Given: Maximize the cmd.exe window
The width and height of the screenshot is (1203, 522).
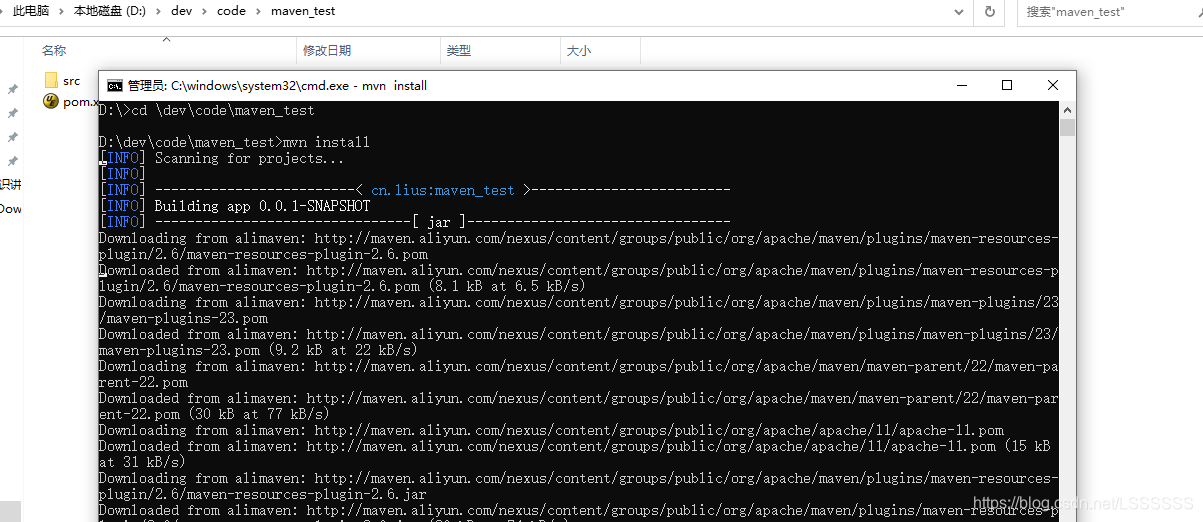Looking at the screenshot, I should [1007, 85].
